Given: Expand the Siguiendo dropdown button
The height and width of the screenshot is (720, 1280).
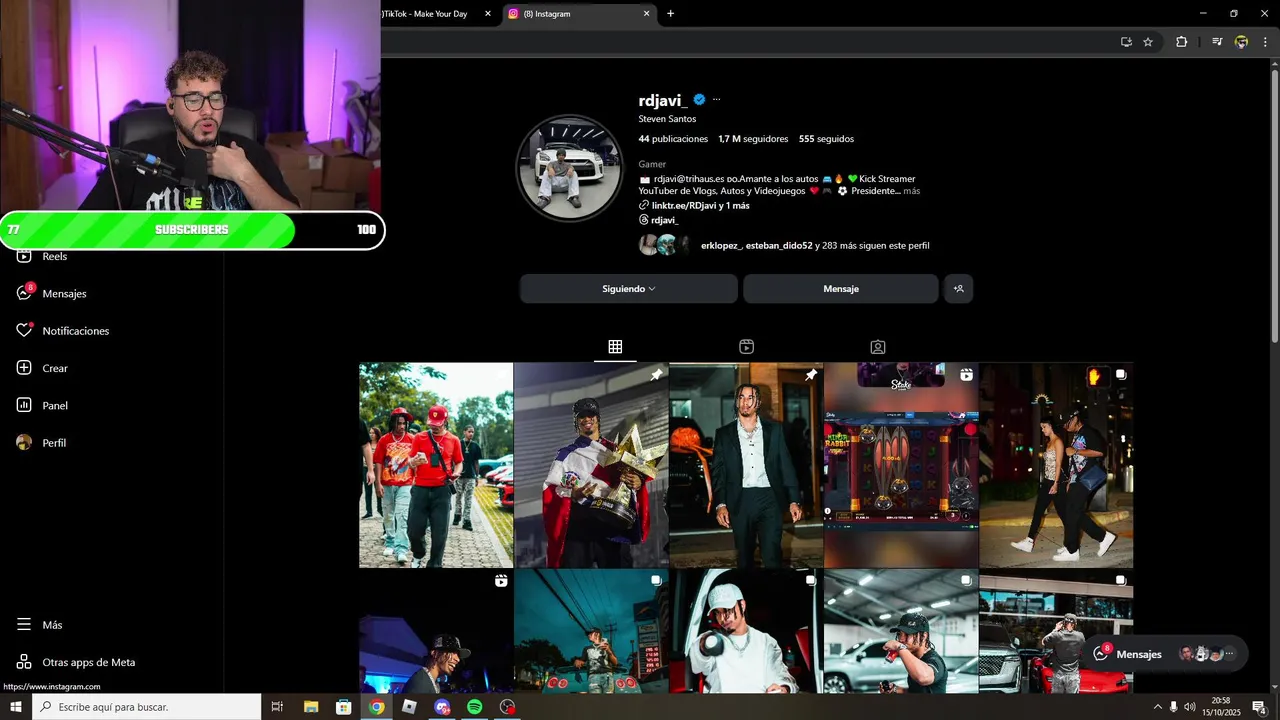Looking at the screenshot, I should click(x=629, y=289).
